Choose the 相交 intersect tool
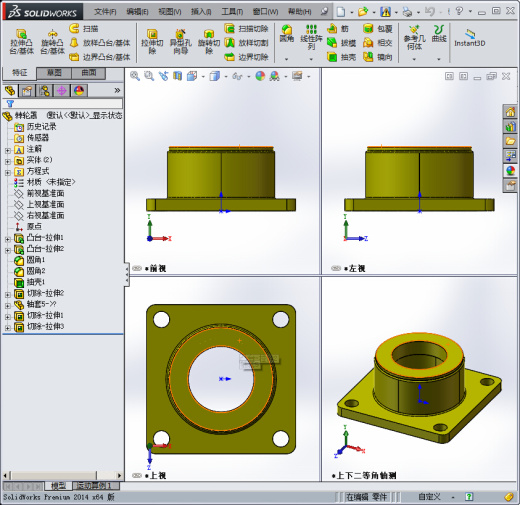Image resolution: width=520 pixels, height=505 pixels. (378, 43)
